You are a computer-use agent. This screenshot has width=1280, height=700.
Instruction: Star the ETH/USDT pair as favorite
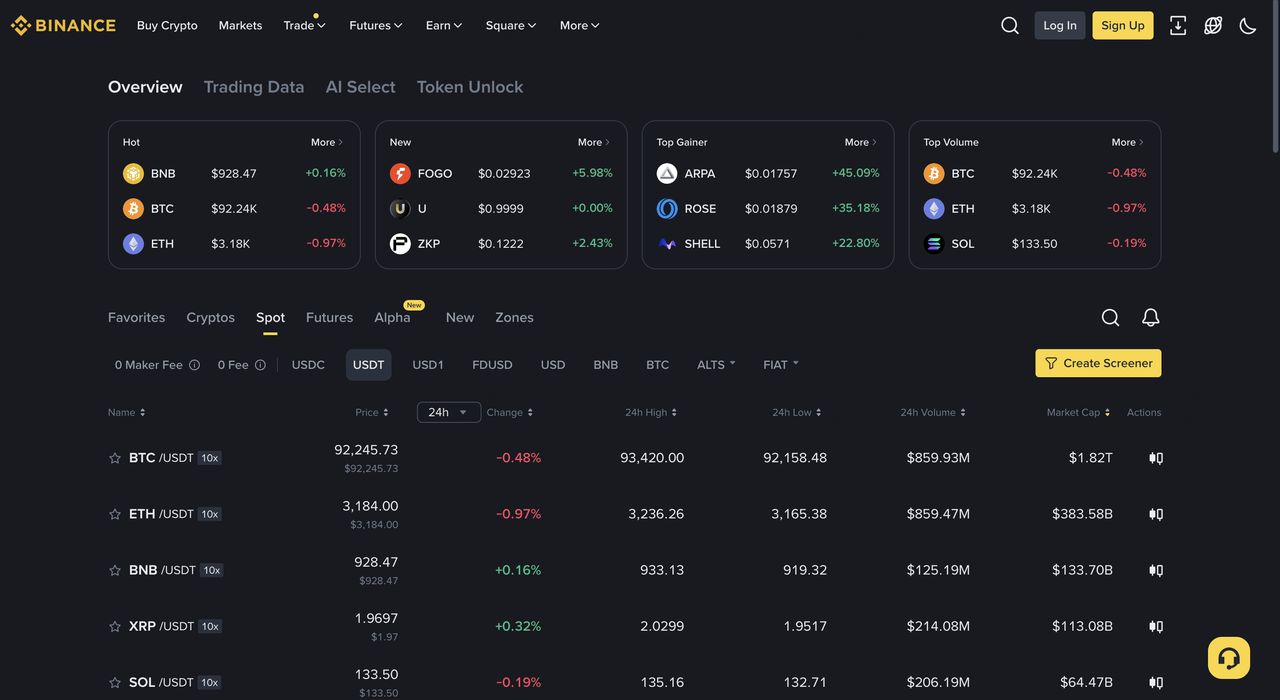(x=115, y=514)
